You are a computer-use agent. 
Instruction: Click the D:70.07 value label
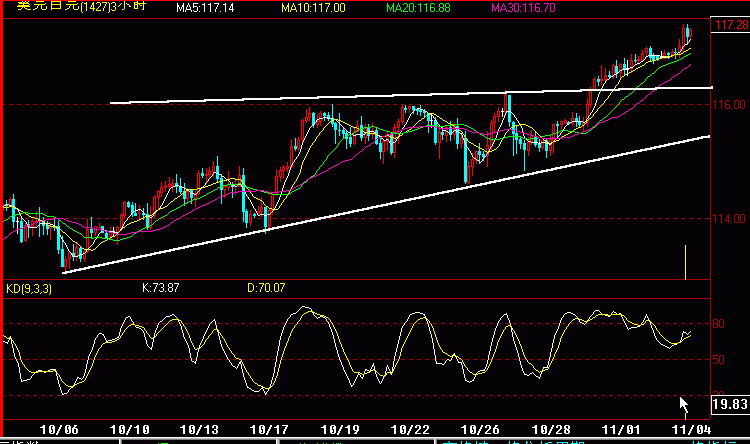266,288
